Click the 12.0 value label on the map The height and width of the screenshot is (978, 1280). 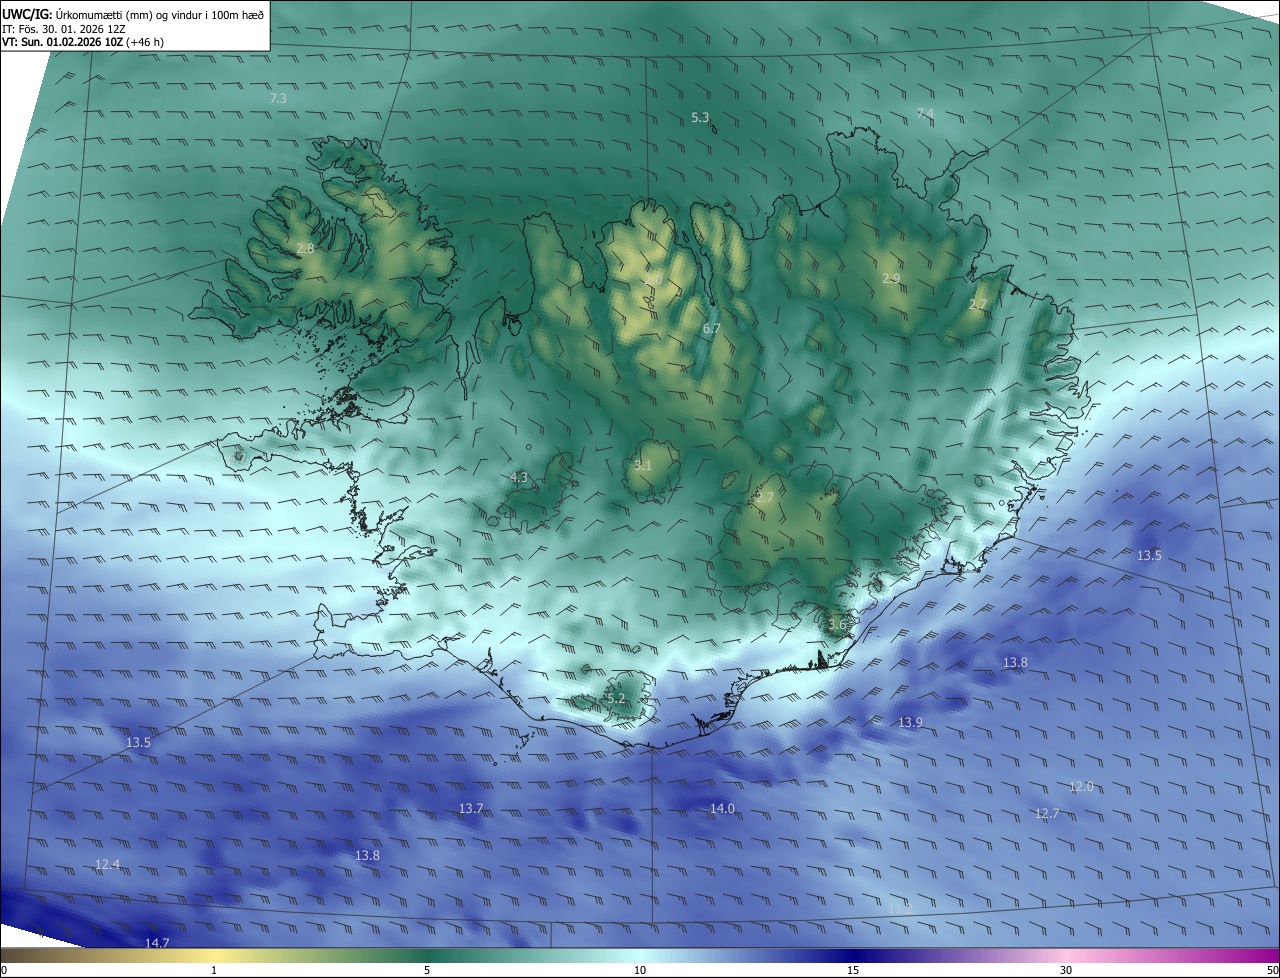(x=1081, y=787)
